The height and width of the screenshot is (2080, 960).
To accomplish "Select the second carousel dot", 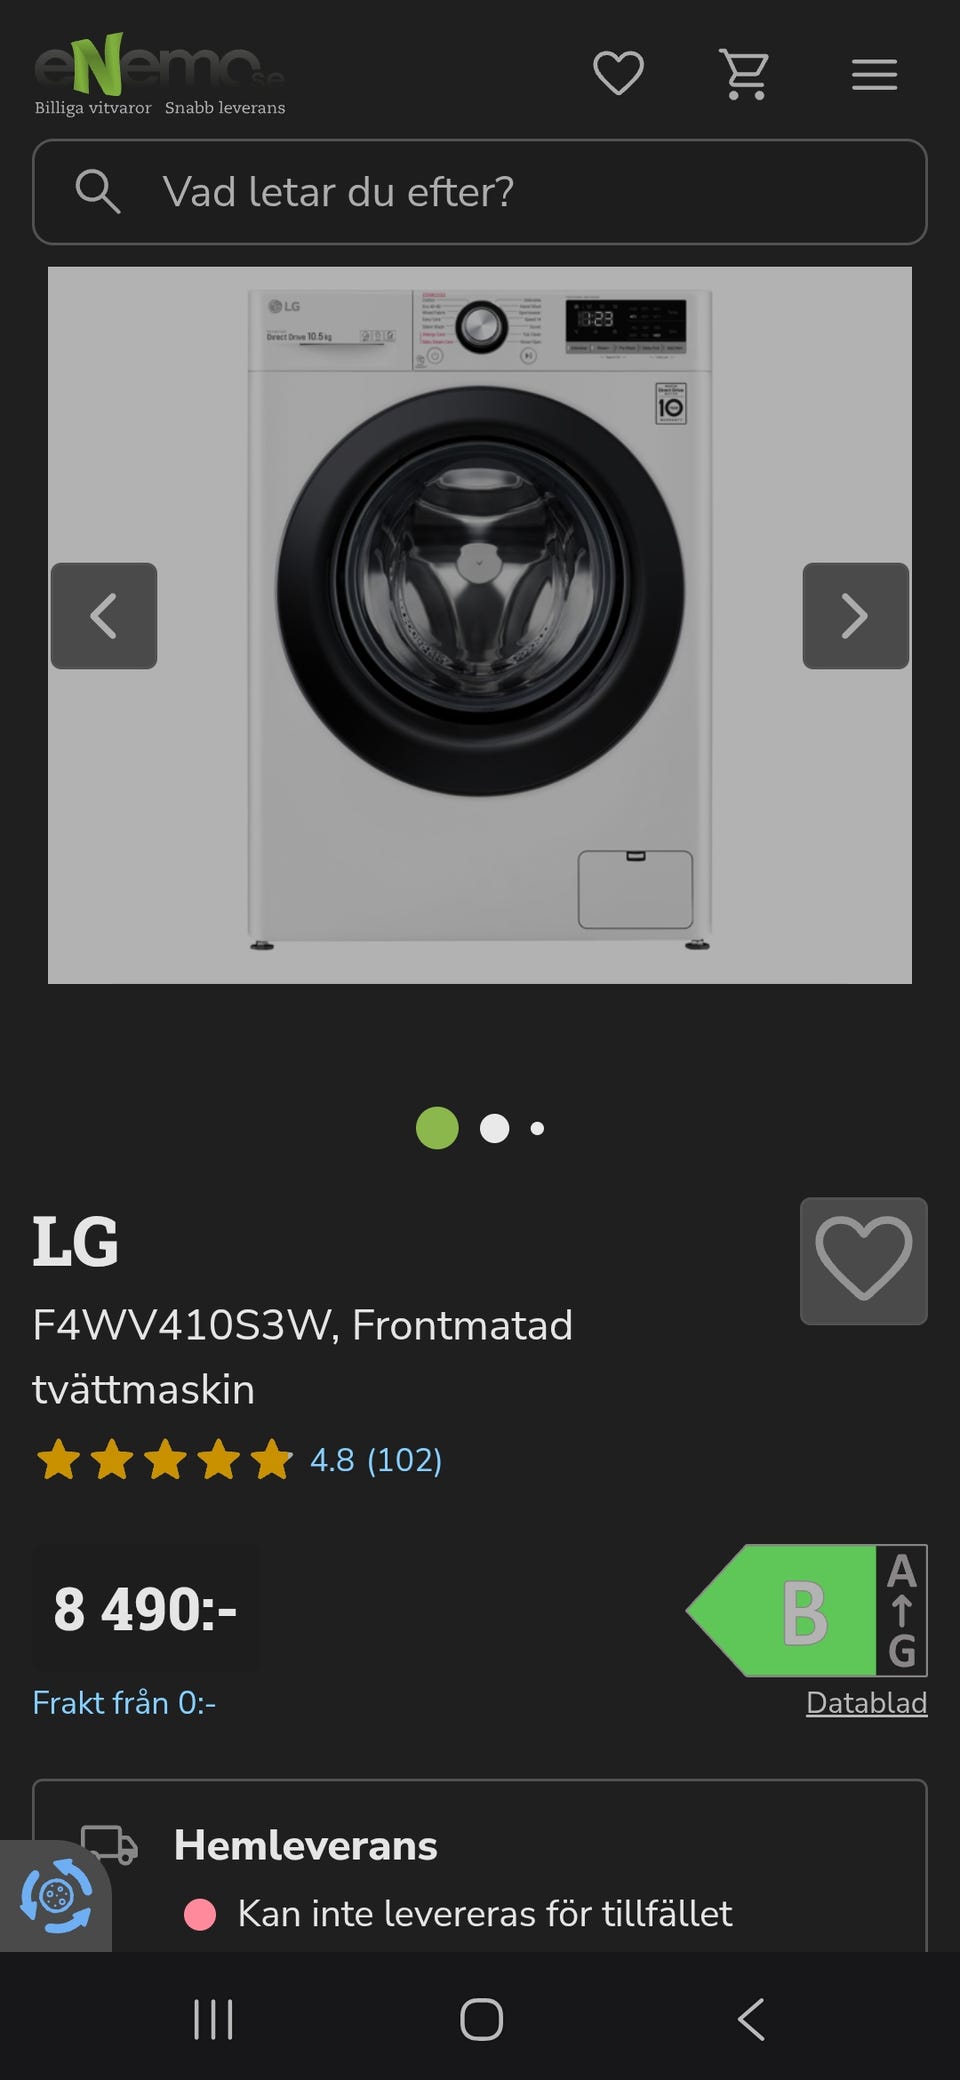I will click(x=494, y=1128).
